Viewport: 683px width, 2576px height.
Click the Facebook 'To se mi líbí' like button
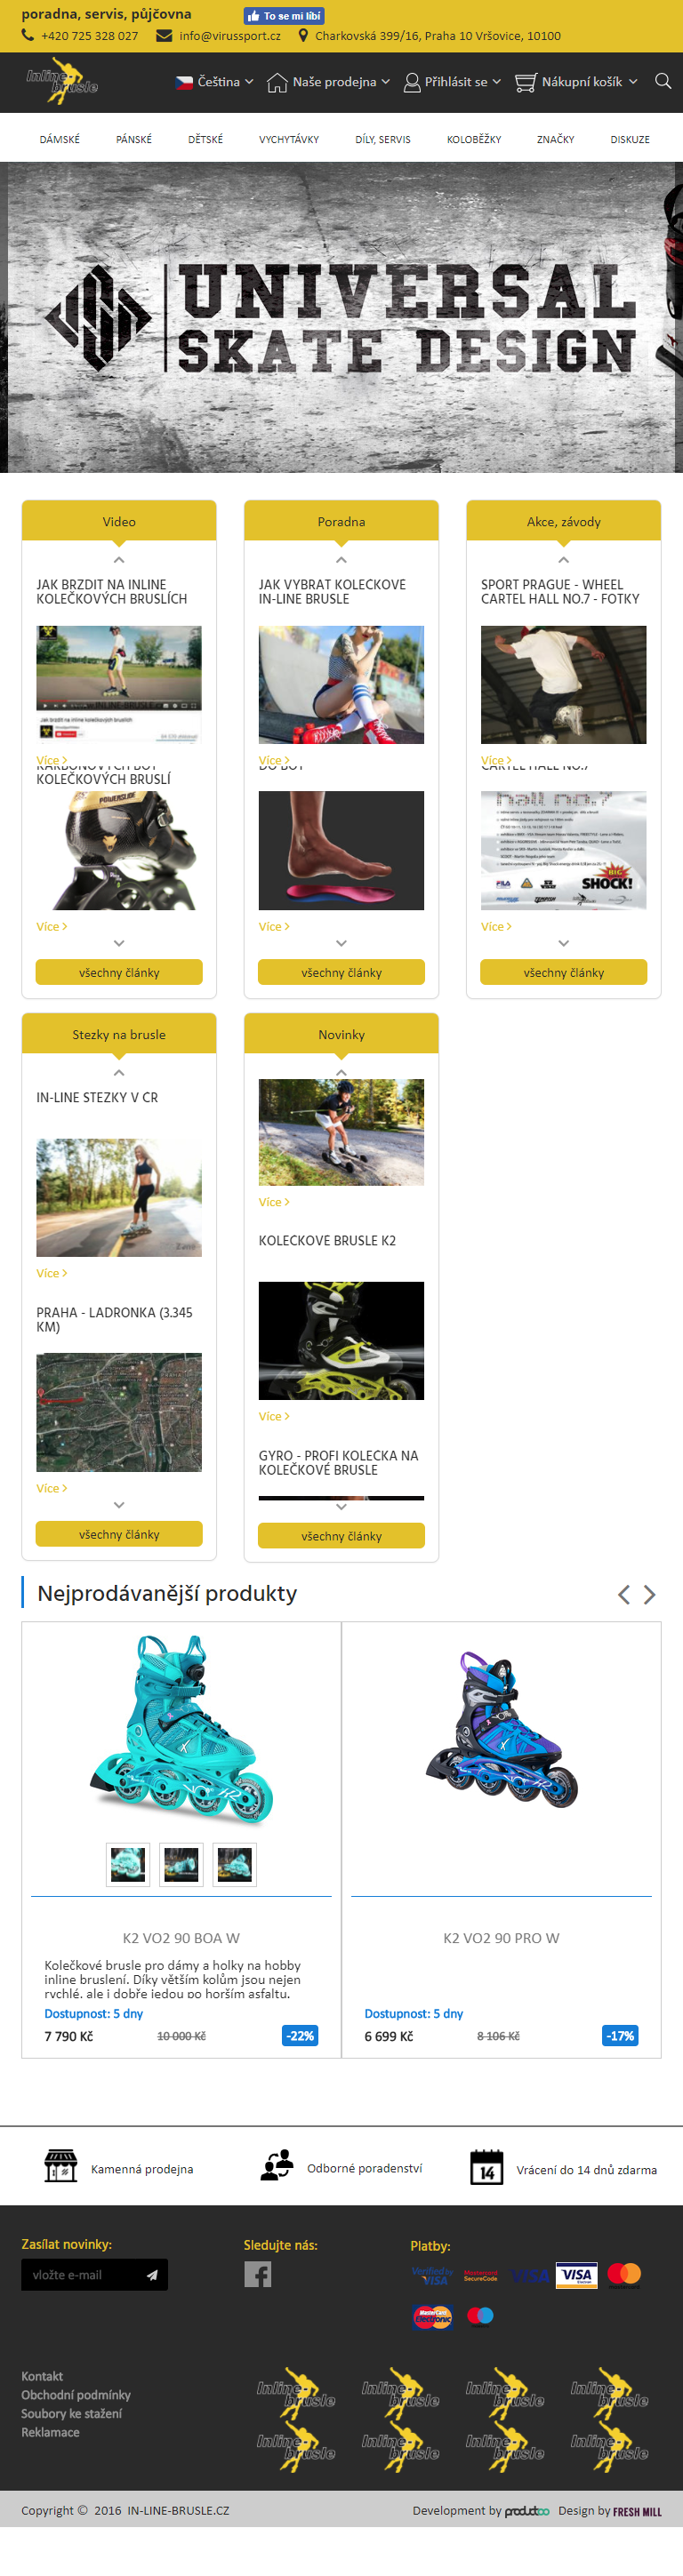pos(284,16)
